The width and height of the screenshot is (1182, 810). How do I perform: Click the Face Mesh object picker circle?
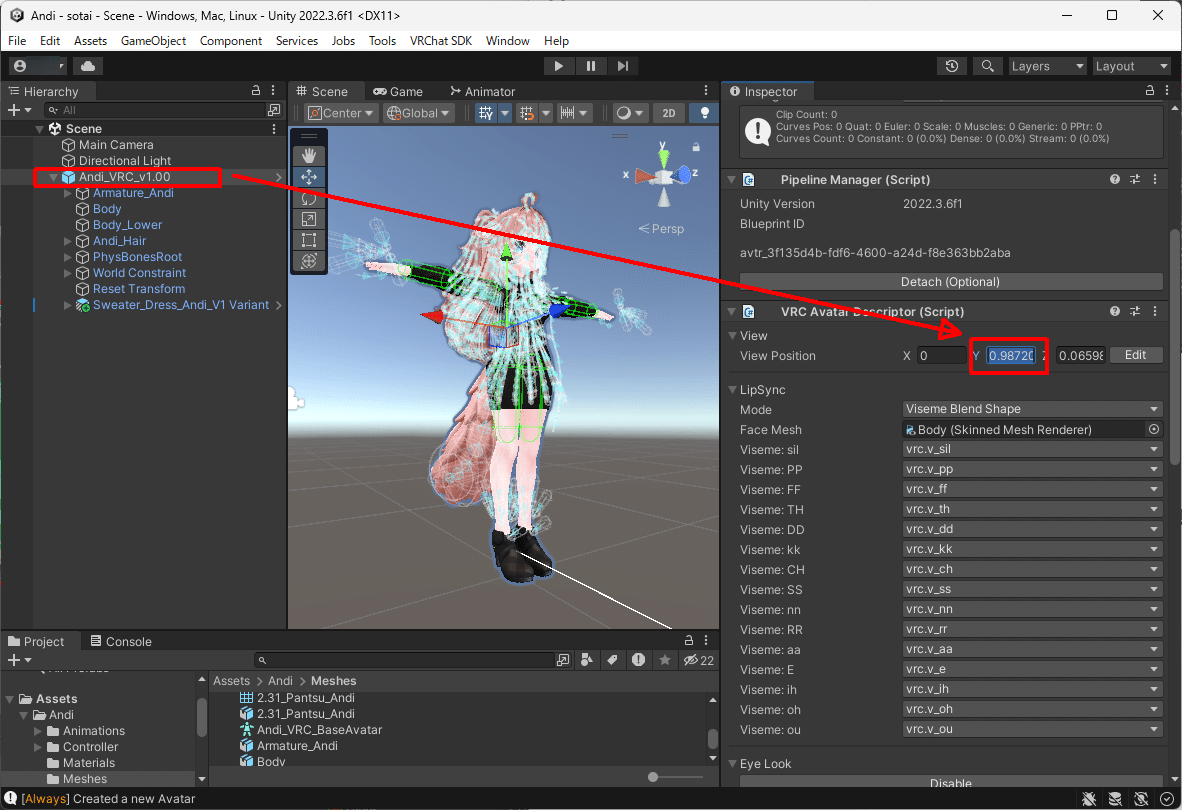(x=1153, y=429)
